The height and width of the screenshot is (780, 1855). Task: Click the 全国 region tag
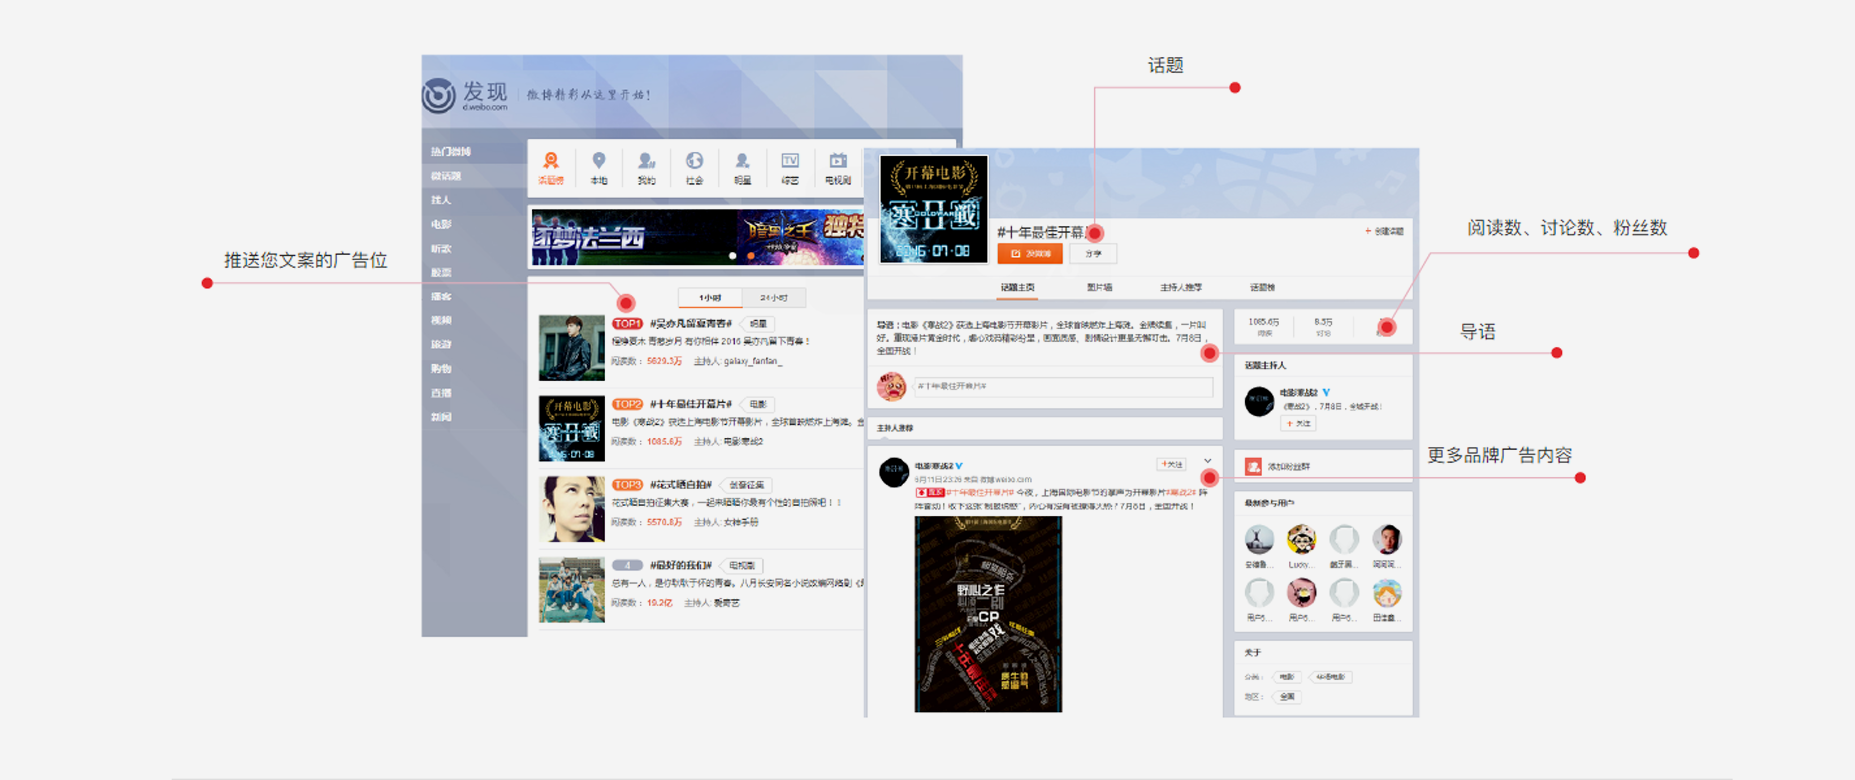(1287, 697)
